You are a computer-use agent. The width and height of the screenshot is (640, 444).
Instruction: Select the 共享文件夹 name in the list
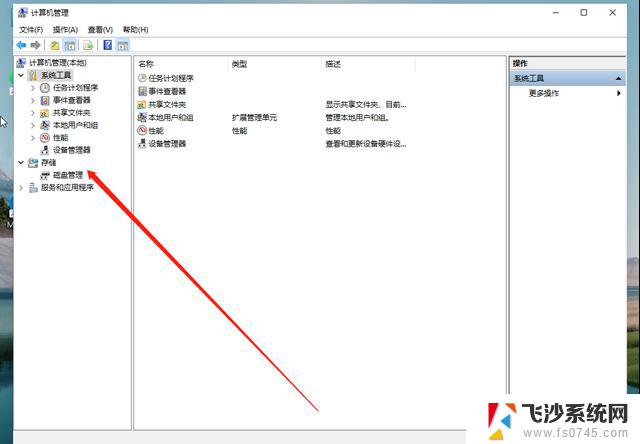click(167, 104)
